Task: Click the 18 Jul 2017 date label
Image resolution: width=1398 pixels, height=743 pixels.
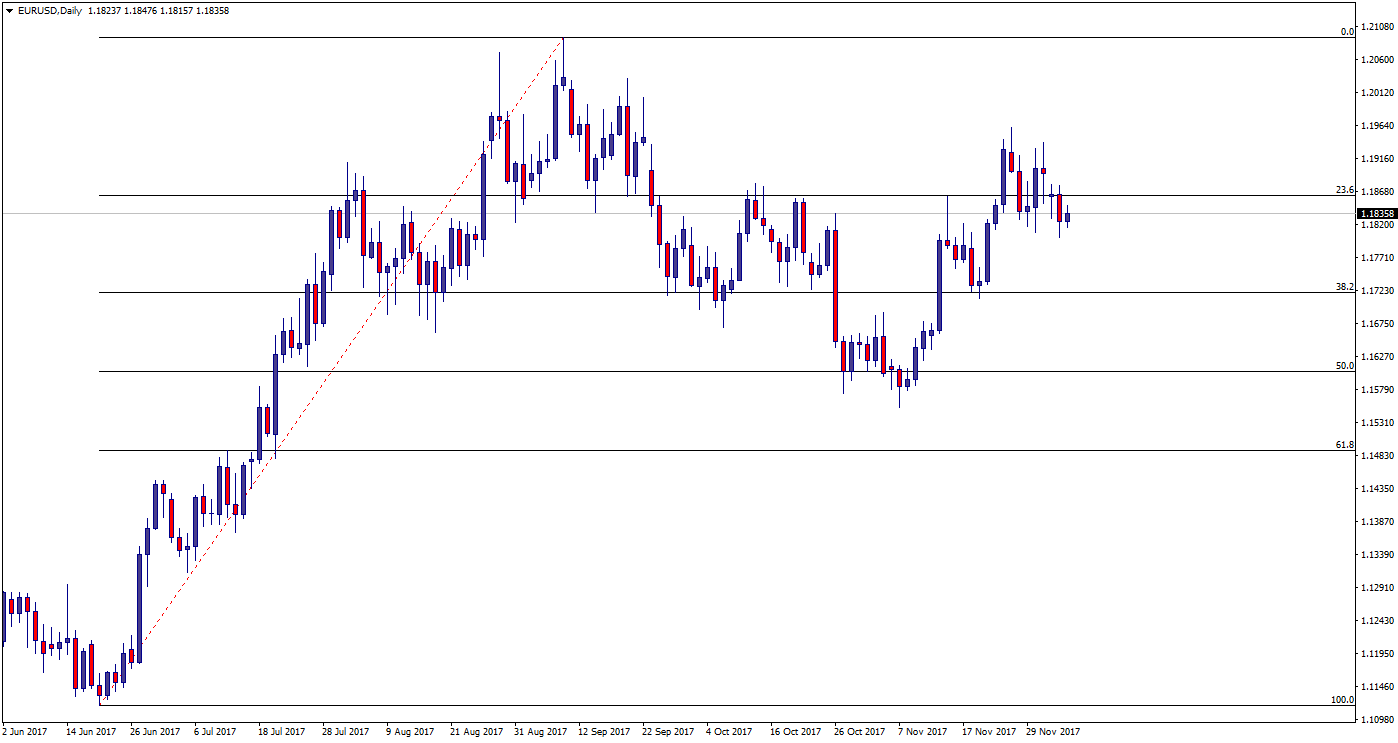Action: (x=283, y=732)
